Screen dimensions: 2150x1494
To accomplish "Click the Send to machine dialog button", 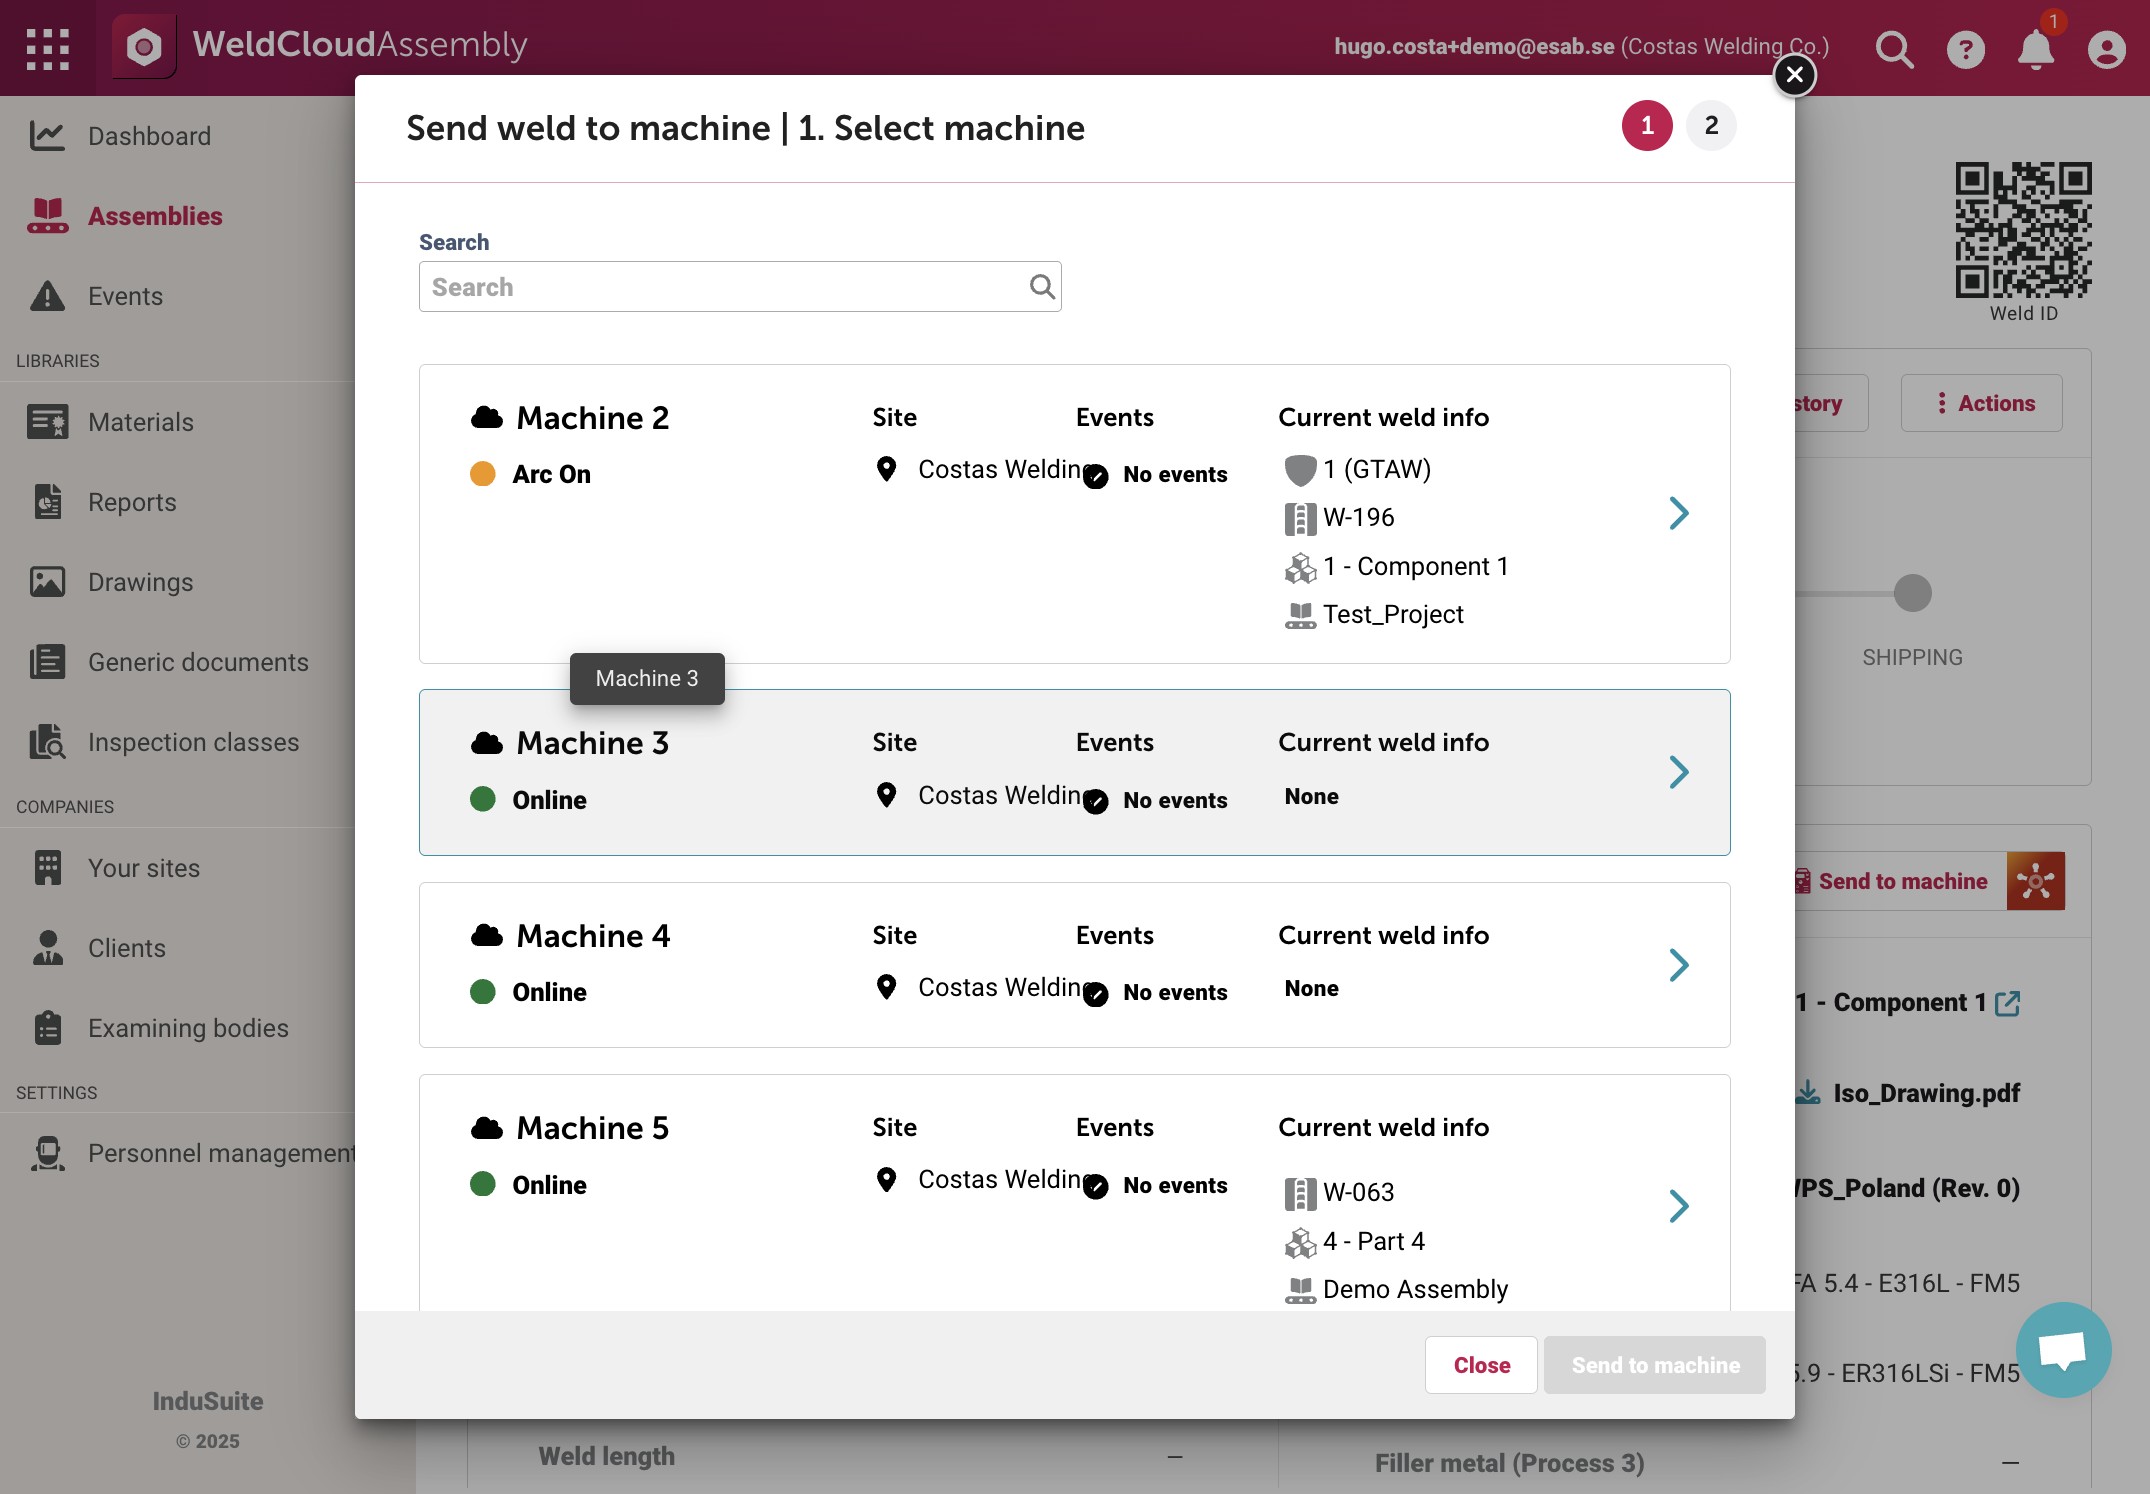I will [x=1655, y=1365].
